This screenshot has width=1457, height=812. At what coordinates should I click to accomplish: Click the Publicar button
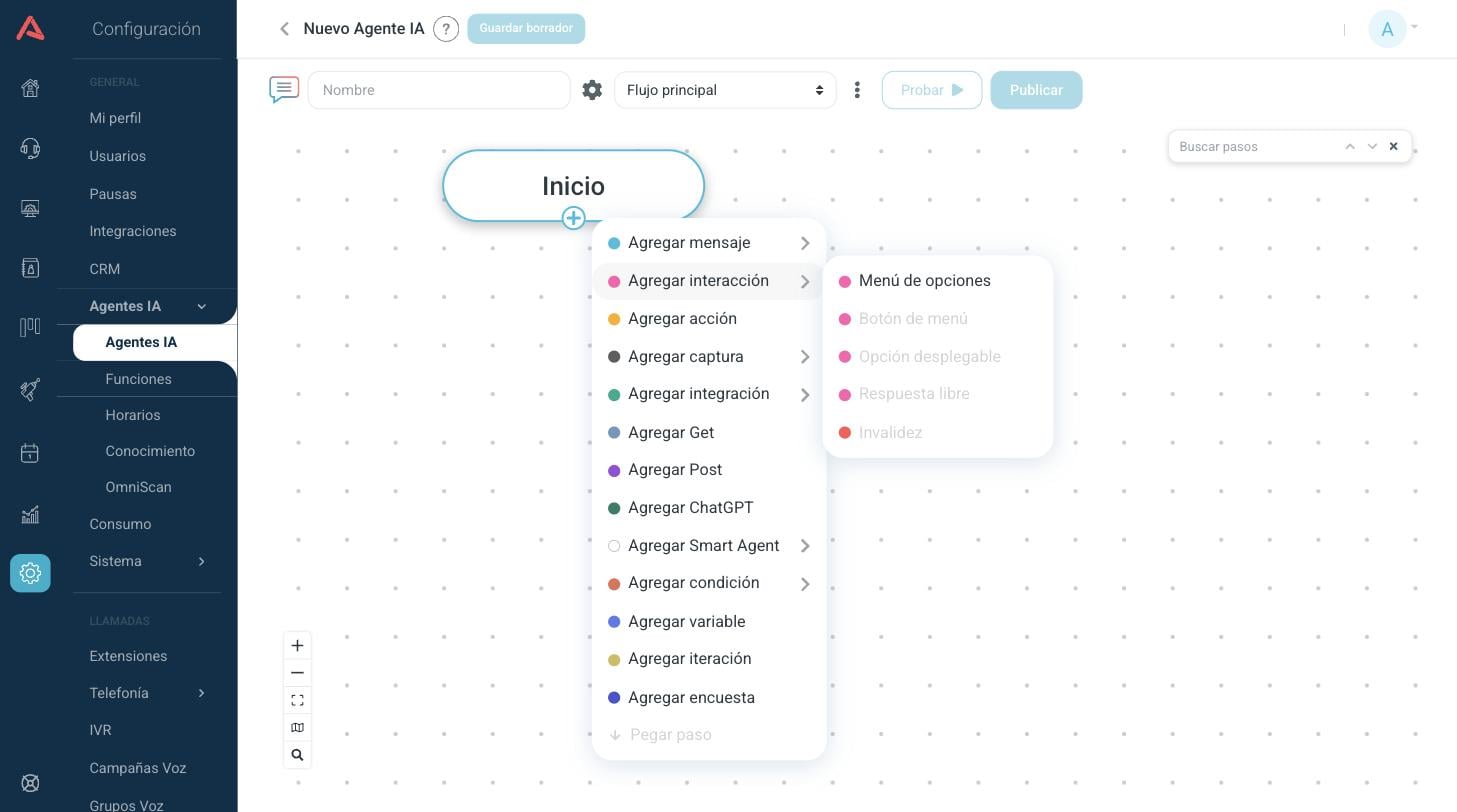pyautogui.click(x=1036, y=90)
